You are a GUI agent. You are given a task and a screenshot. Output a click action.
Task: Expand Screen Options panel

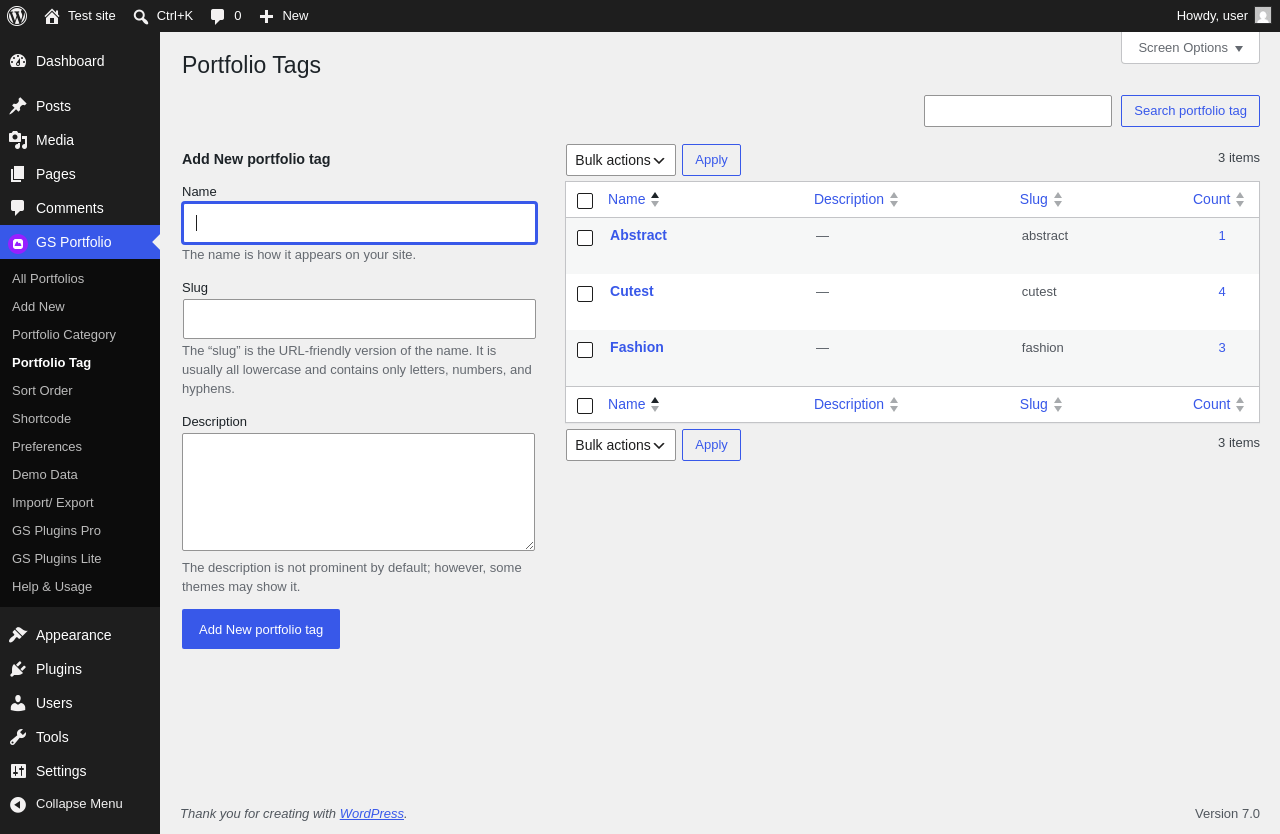(x=1190, y=47)
